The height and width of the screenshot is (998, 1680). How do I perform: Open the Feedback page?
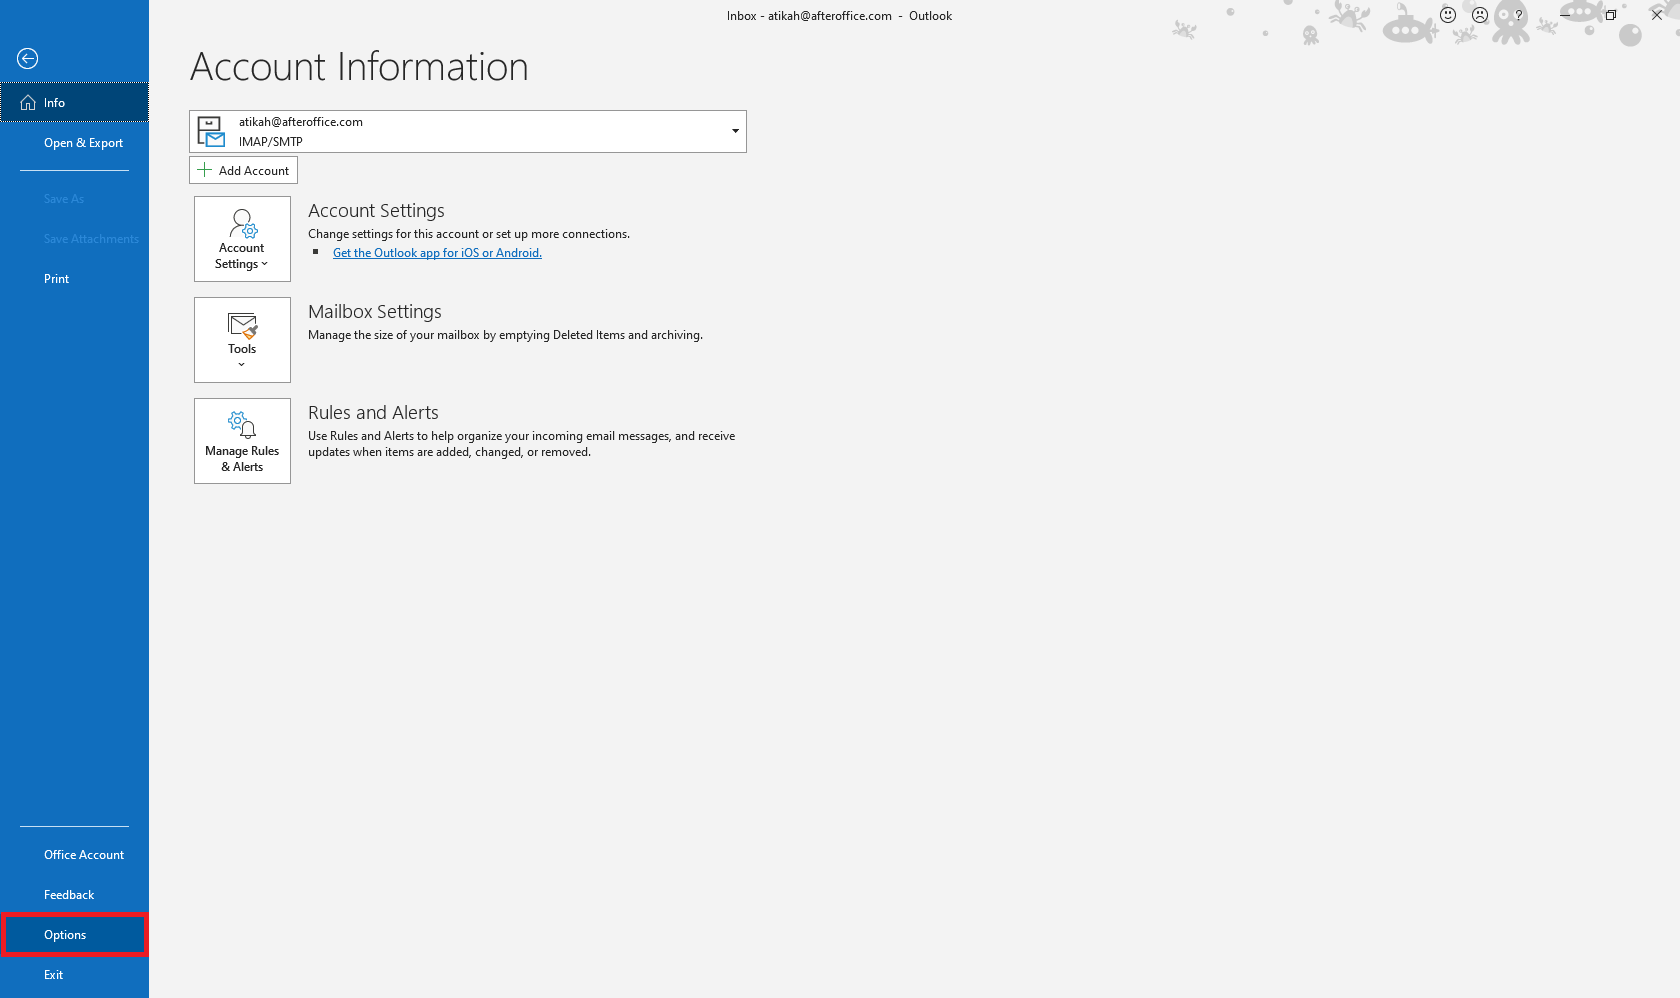tap(69, 895)
